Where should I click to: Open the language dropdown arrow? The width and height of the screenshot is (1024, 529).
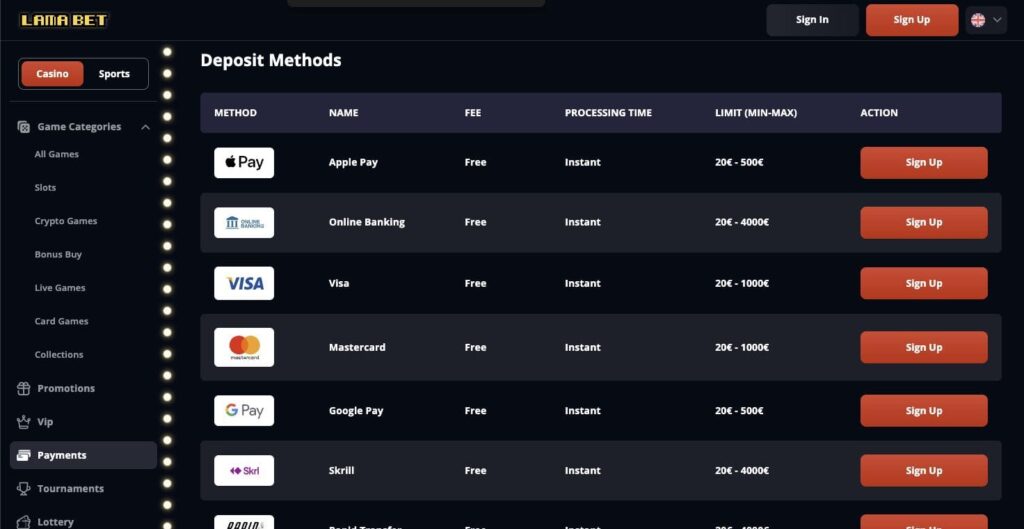point(997,20)
